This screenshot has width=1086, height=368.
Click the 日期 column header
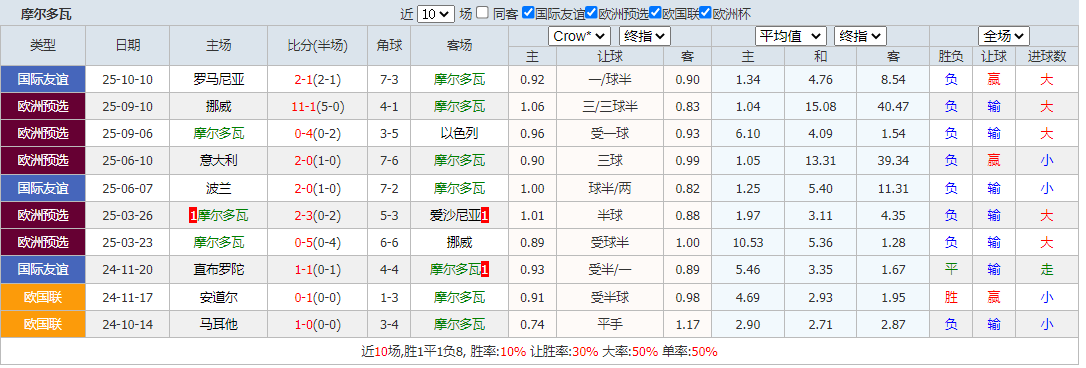[x=127, y=46]
